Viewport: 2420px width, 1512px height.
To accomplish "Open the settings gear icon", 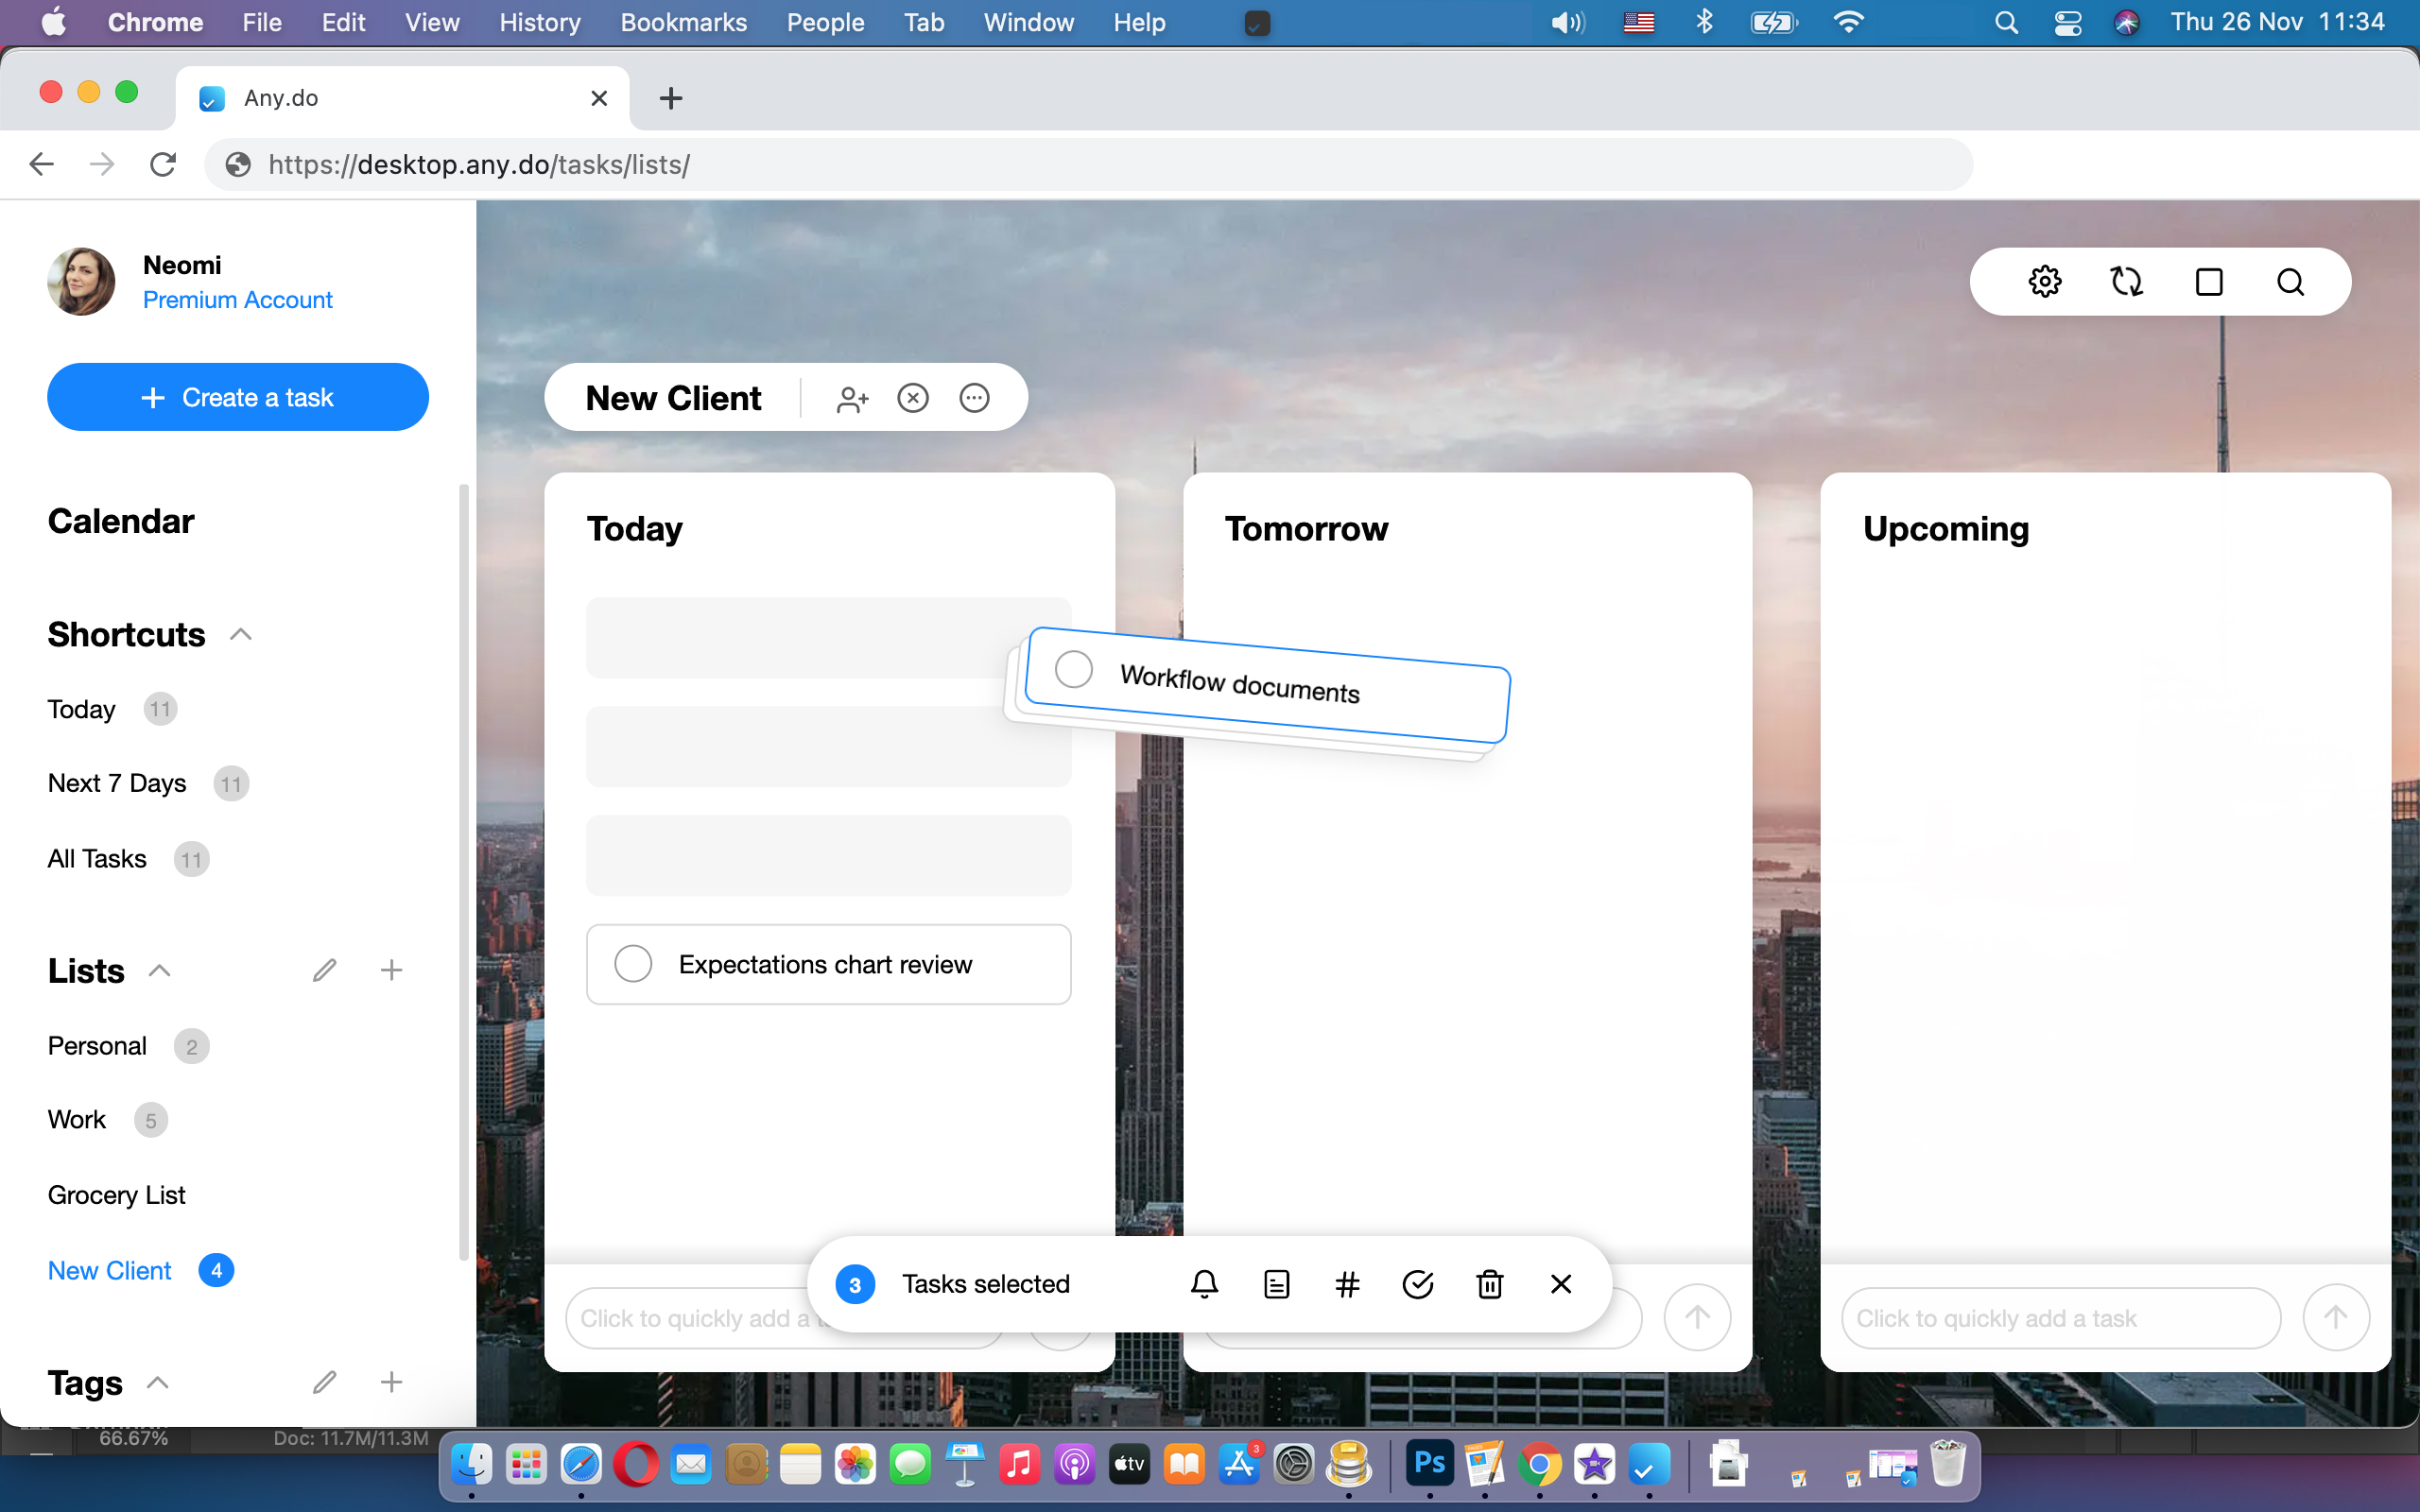I will (2044, 282).
